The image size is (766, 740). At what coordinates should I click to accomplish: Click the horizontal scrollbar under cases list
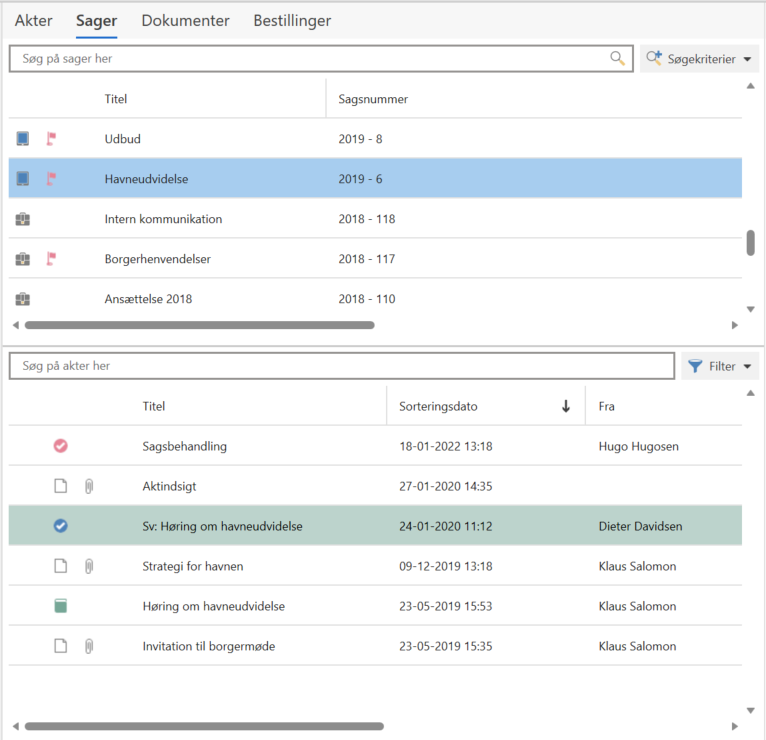point(199,325)
